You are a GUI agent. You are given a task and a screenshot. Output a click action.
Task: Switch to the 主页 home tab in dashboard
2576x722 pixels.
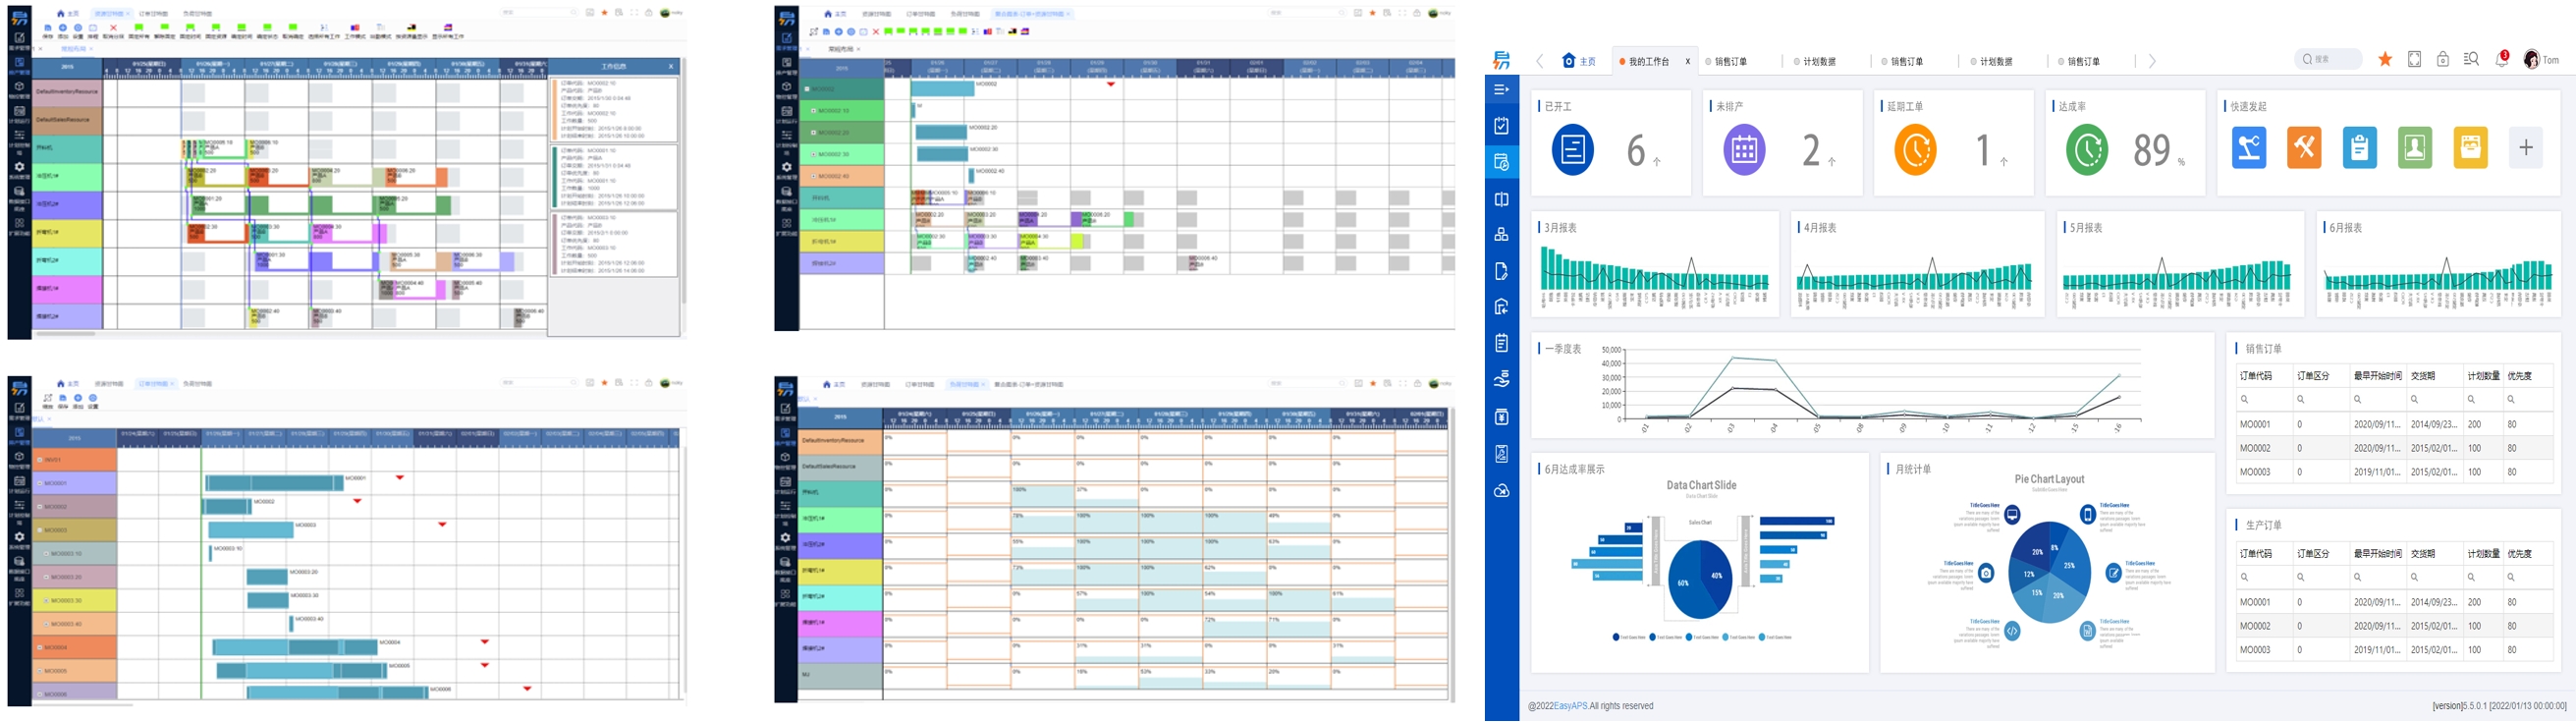pyautogui.click(x=1579, y=61)
